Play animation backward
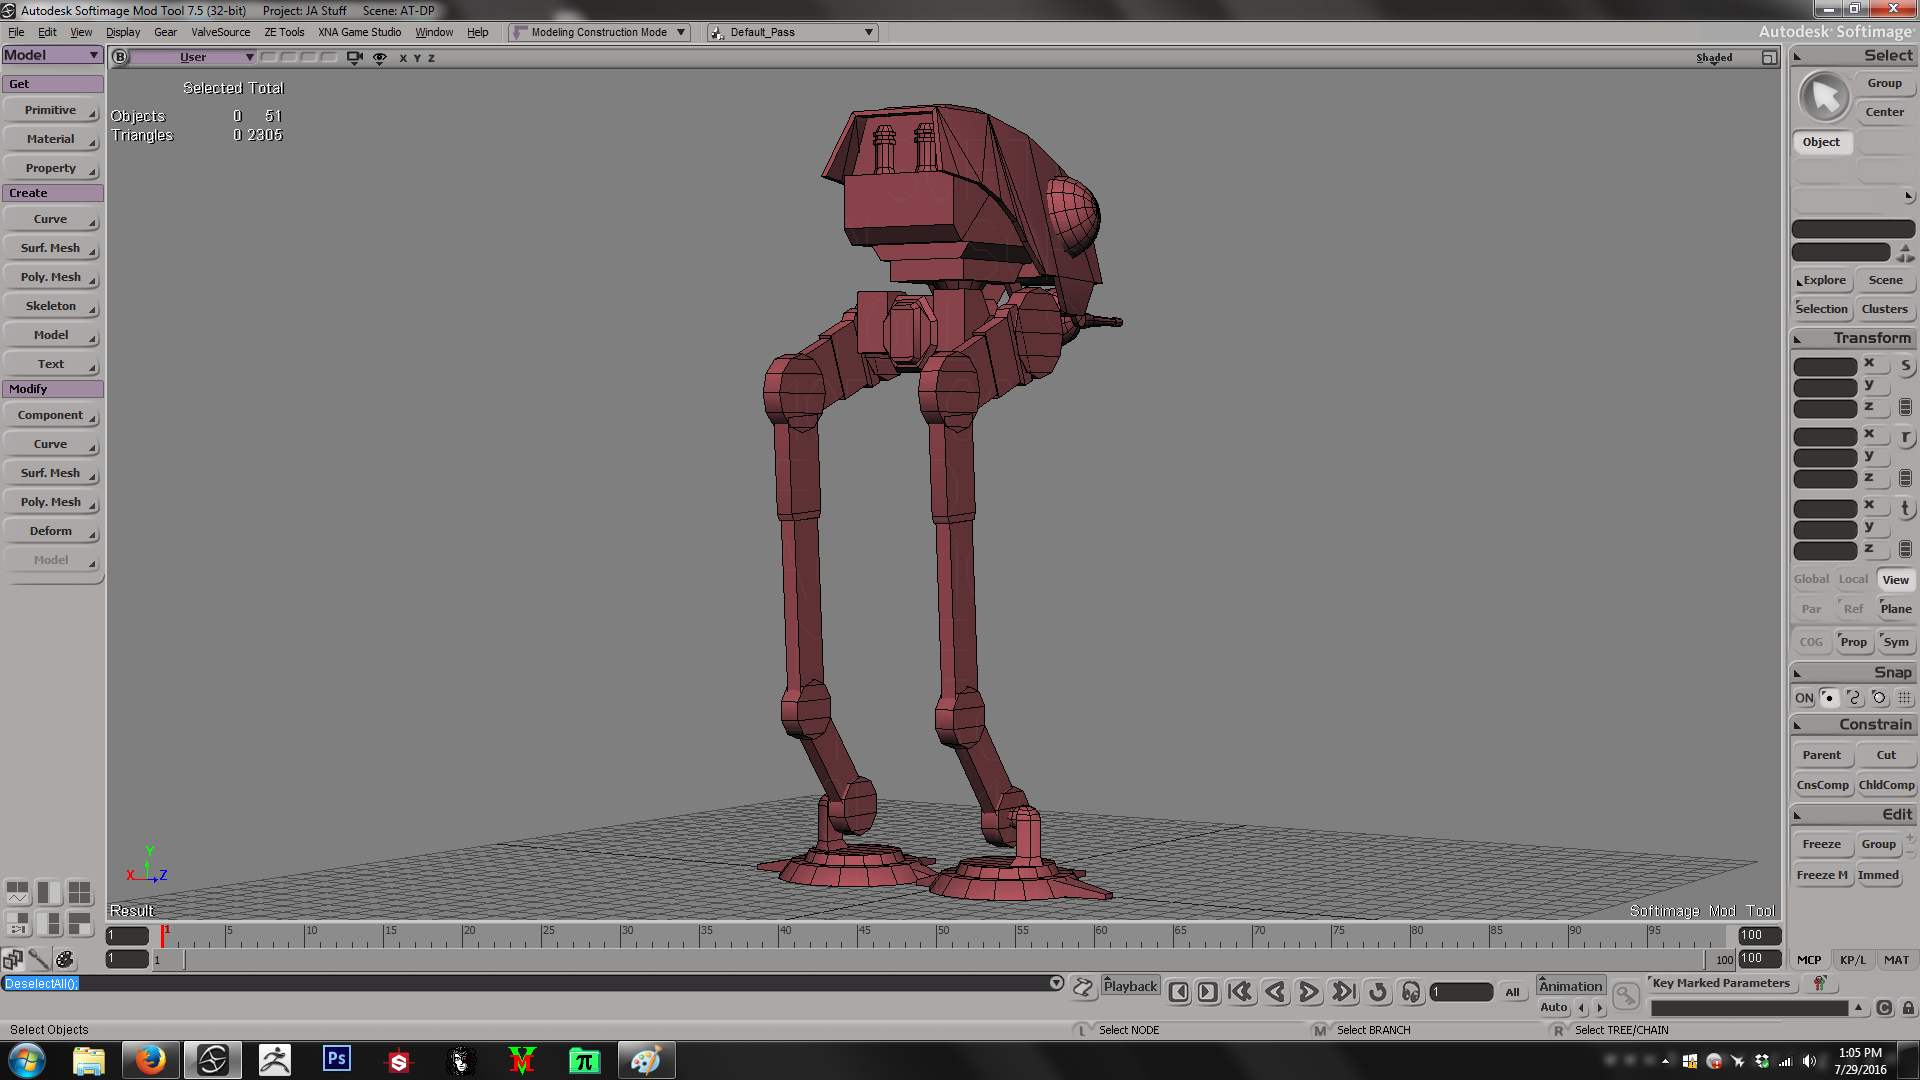 (x=1274, y=991)
